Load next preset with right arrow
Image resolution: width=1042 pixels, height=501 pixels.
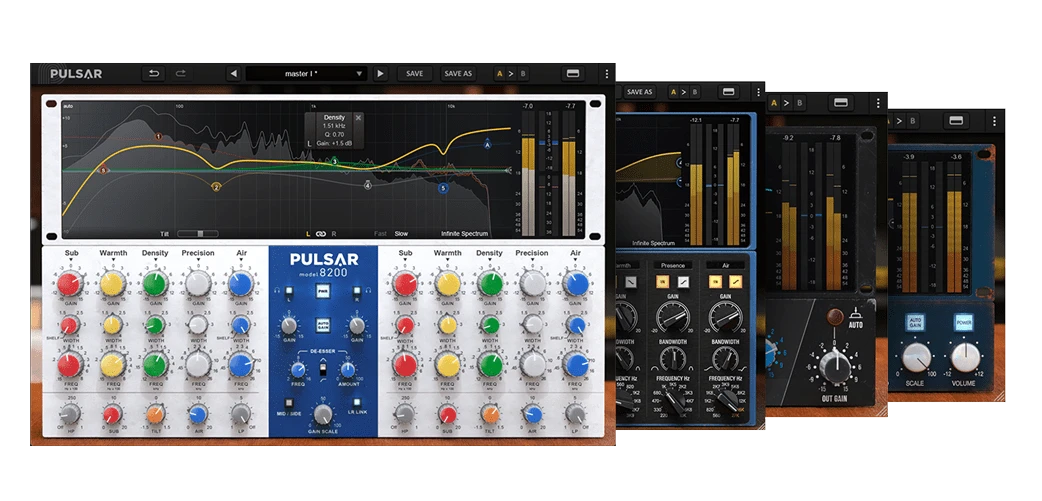(380, 73)
